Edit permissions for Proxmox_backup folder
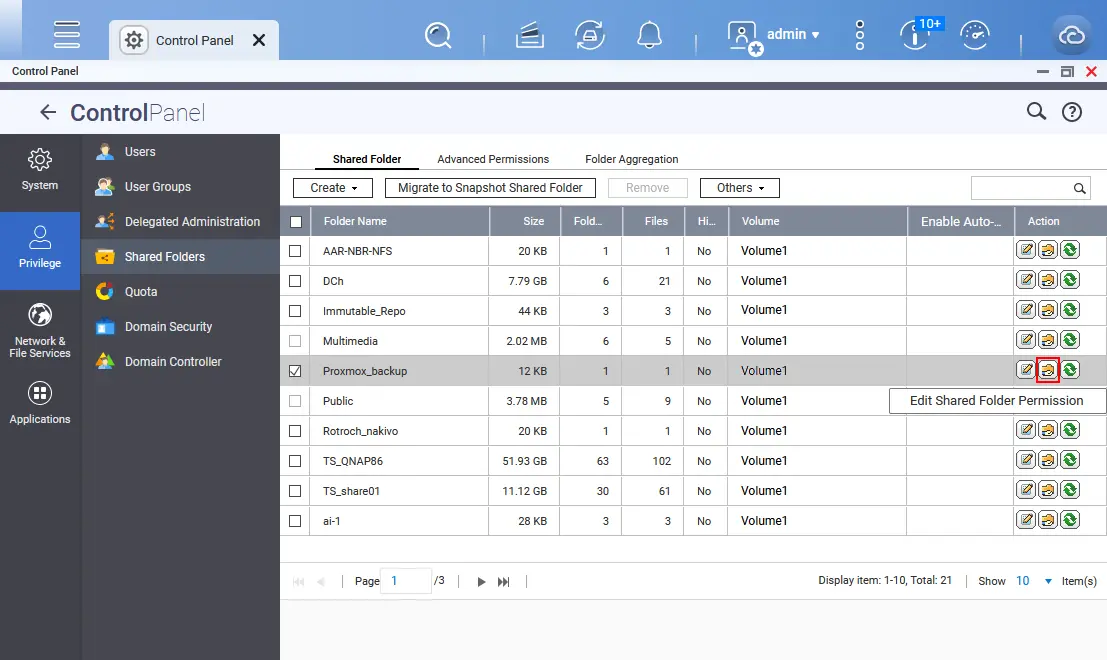The image size is (1107, 660). click(x=1048, y=370)
